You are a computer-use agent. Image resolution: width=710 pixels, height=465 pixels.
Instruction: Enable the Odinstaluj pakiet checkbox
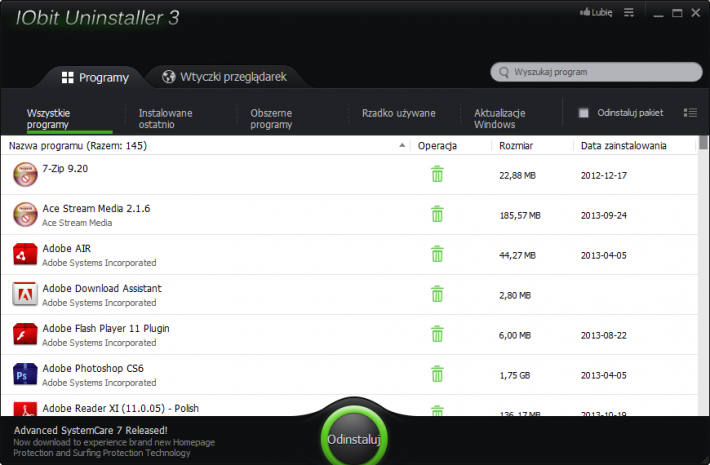[584, 113]
